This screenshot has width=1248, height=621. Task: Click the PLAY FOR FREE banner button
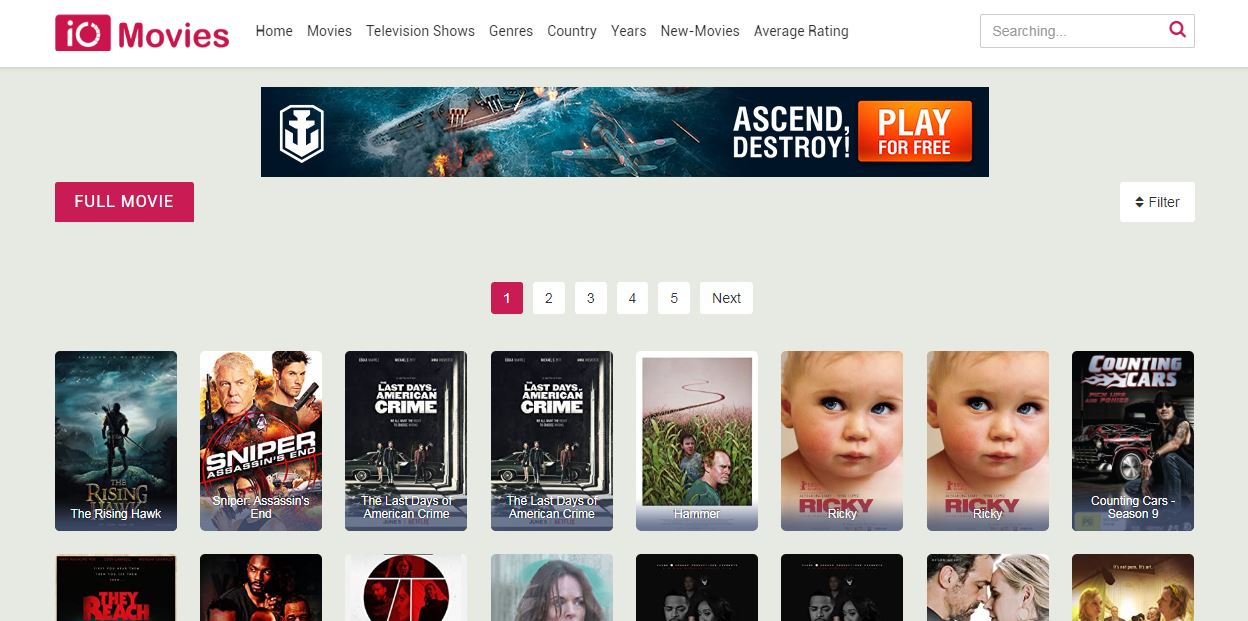pos(913,131)
